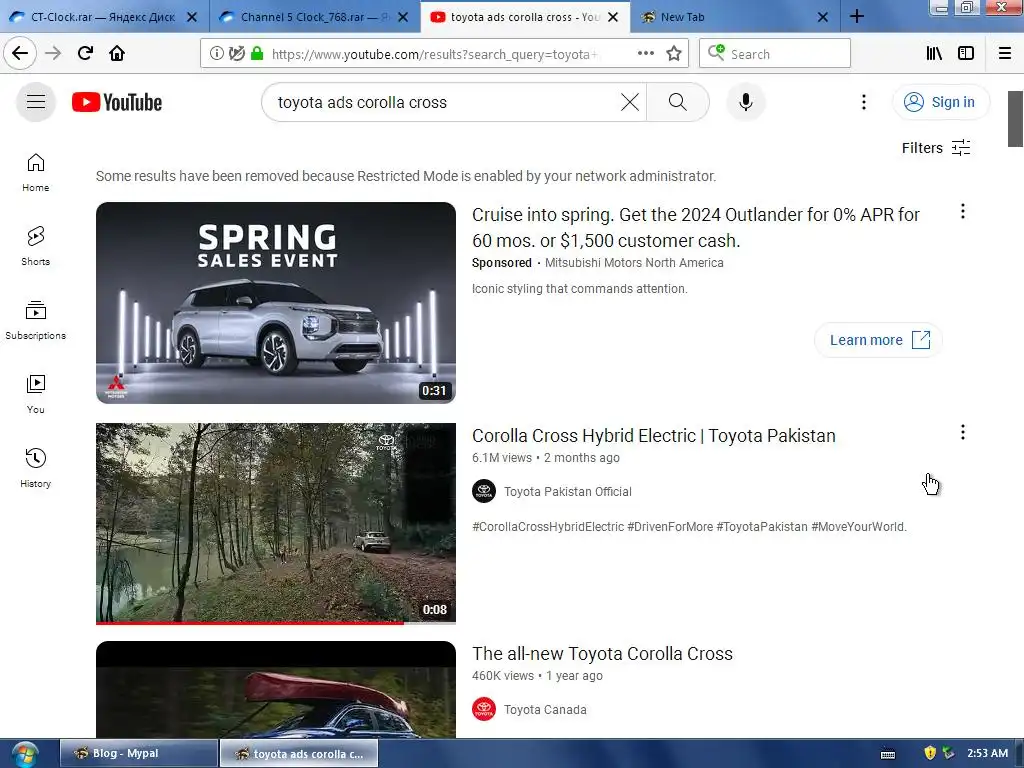Screen dimensions: 1024x768
Task: Open Corolla Cross Hybrid Electric video title
Action: tap(654, 436)
